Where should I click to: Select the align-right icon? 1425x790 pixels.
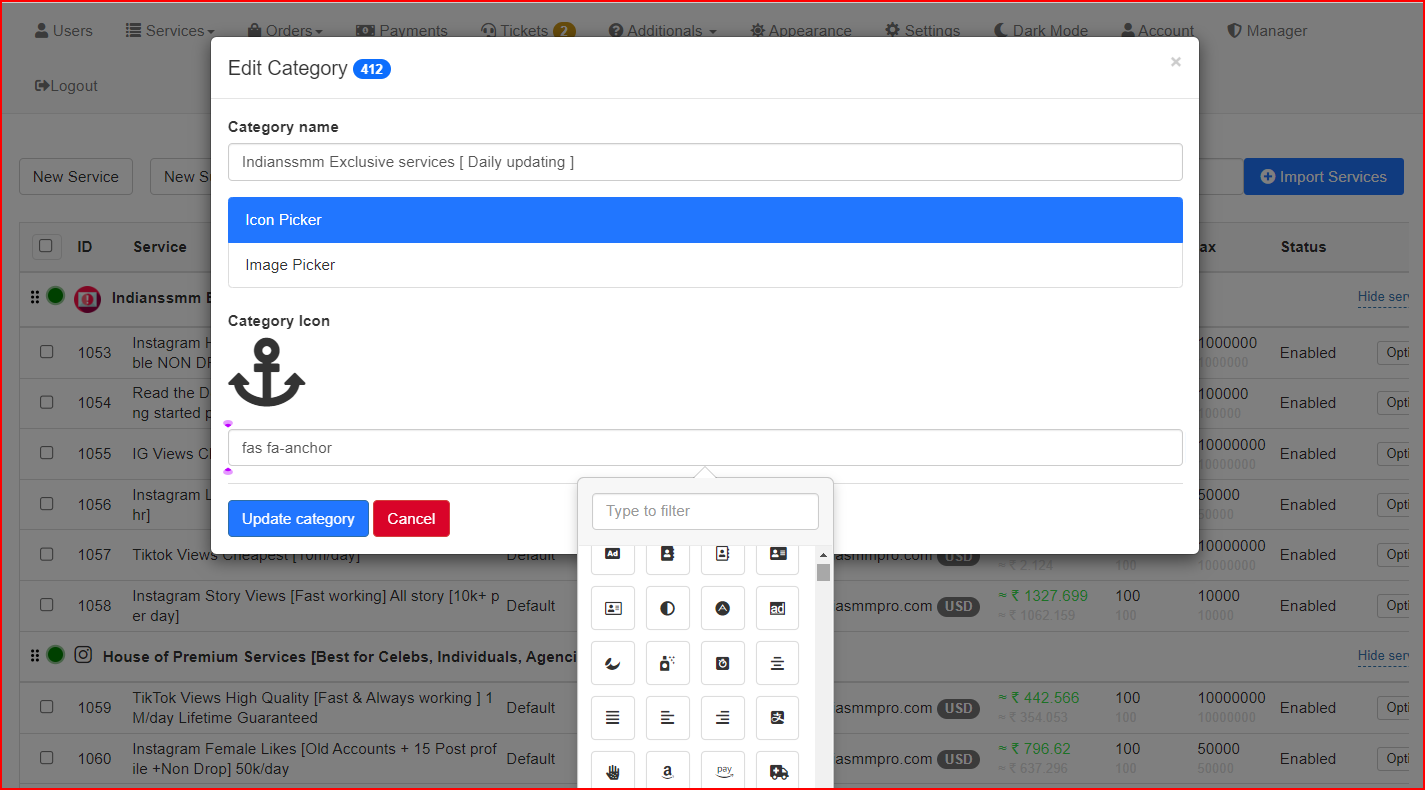click(722, 718)
